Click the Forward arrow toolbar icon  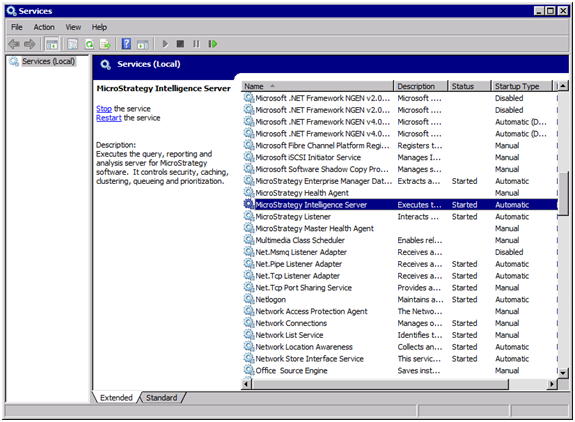point(30,44)
